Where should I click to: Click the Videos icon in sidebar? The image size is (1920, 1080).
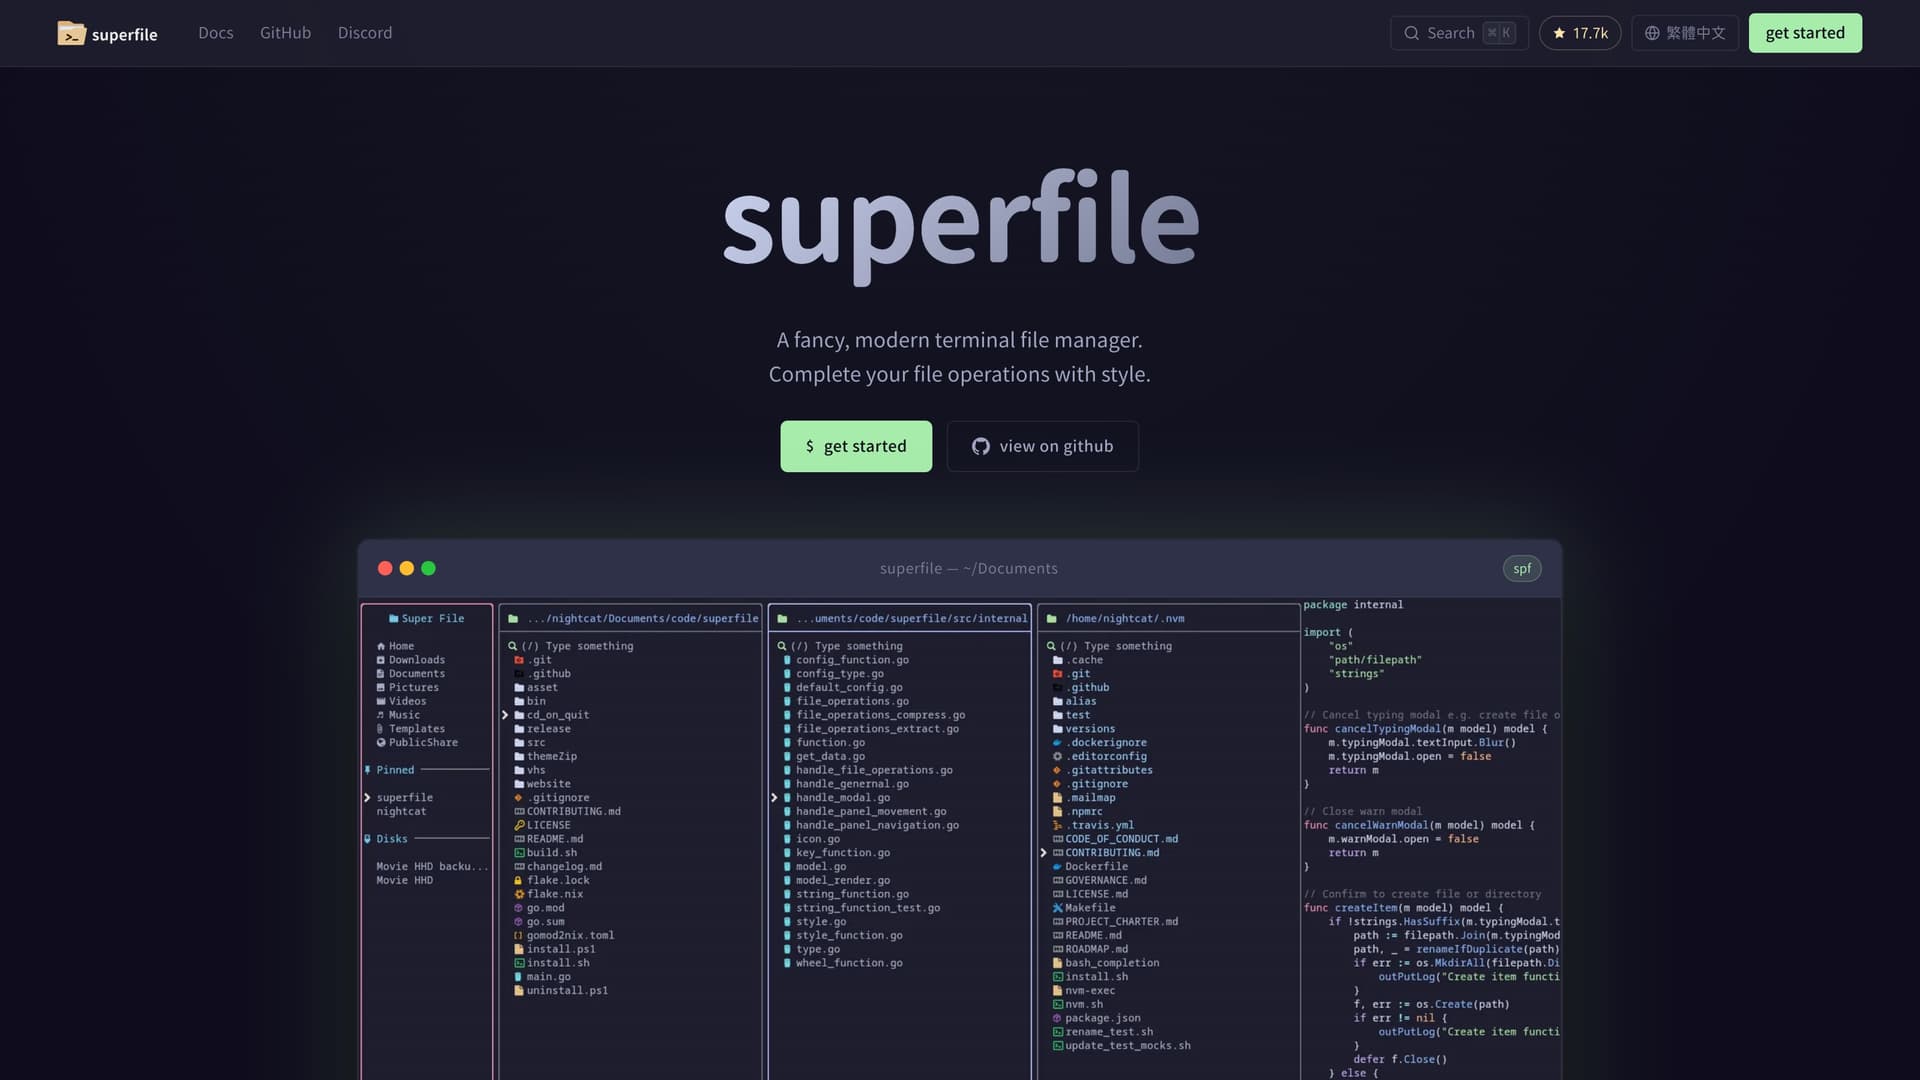point(381,701)
